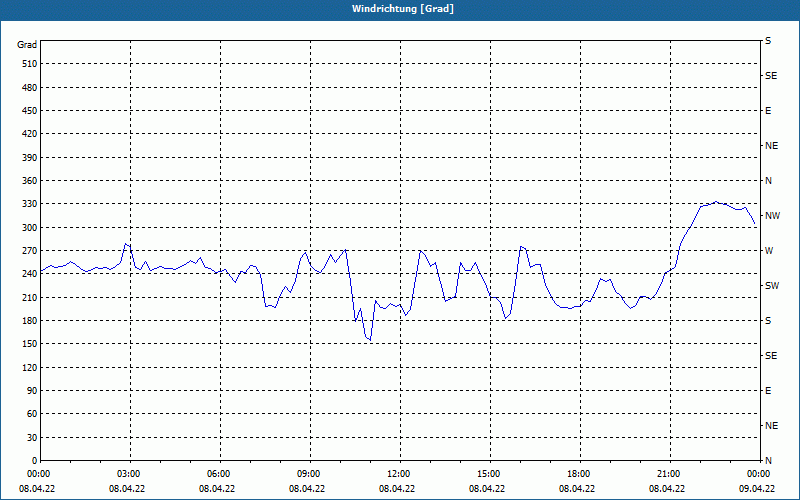
Task: Click the 08.04.22 date under 21:00
Action: tap(666, 489)
